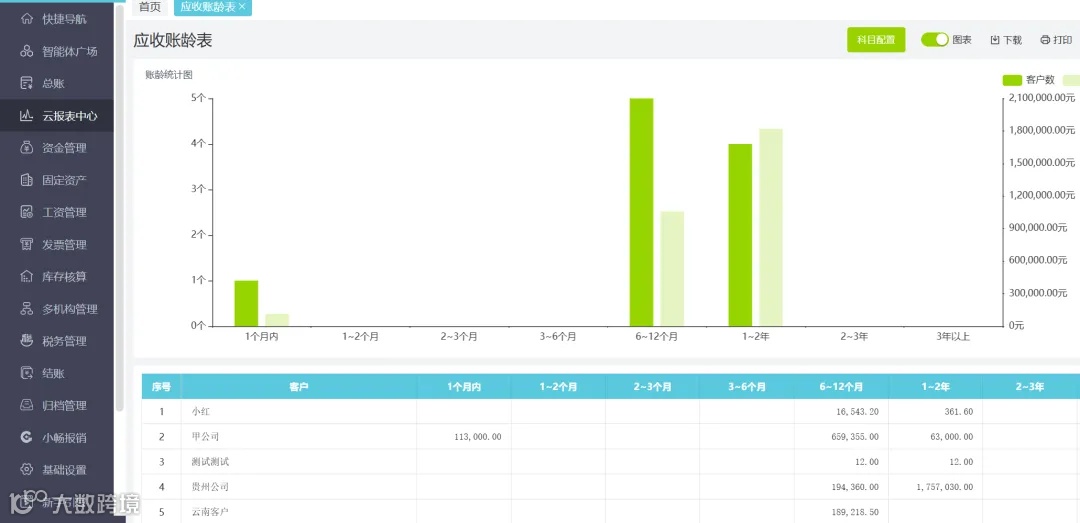
Task: Click the green 科目配置 button
Action: [875, 40]
